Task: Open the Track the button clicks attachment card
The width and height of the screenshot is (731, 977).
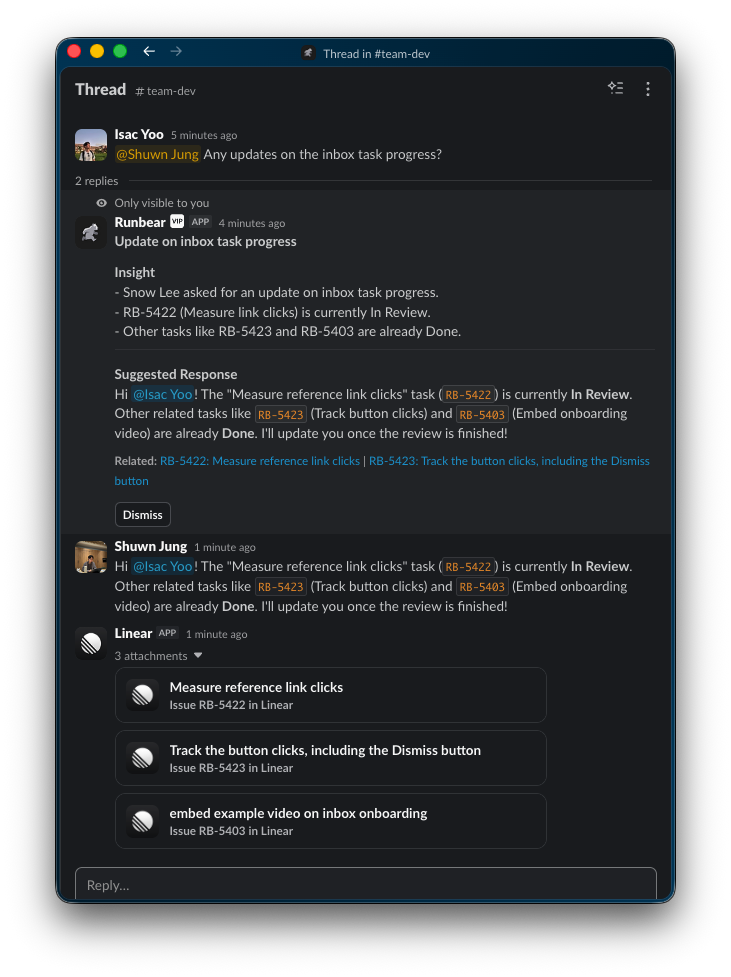Action: [x=331, y=758]
